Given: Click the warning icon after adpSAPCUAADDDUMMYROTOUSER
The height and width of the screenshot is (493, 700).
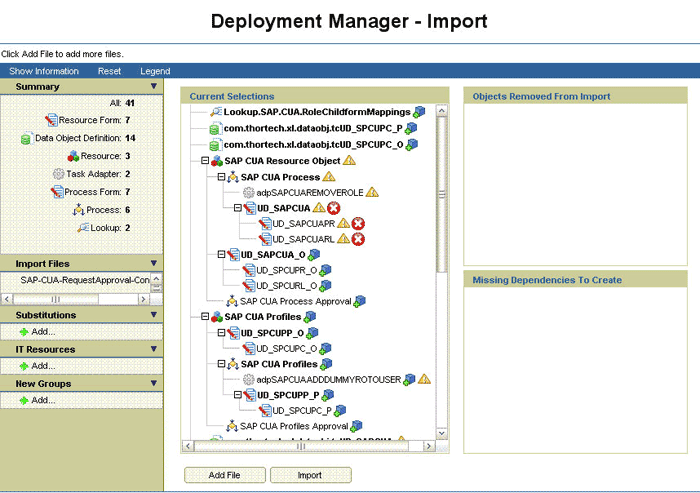Looking at the screenshot, I should click(424, 379).
